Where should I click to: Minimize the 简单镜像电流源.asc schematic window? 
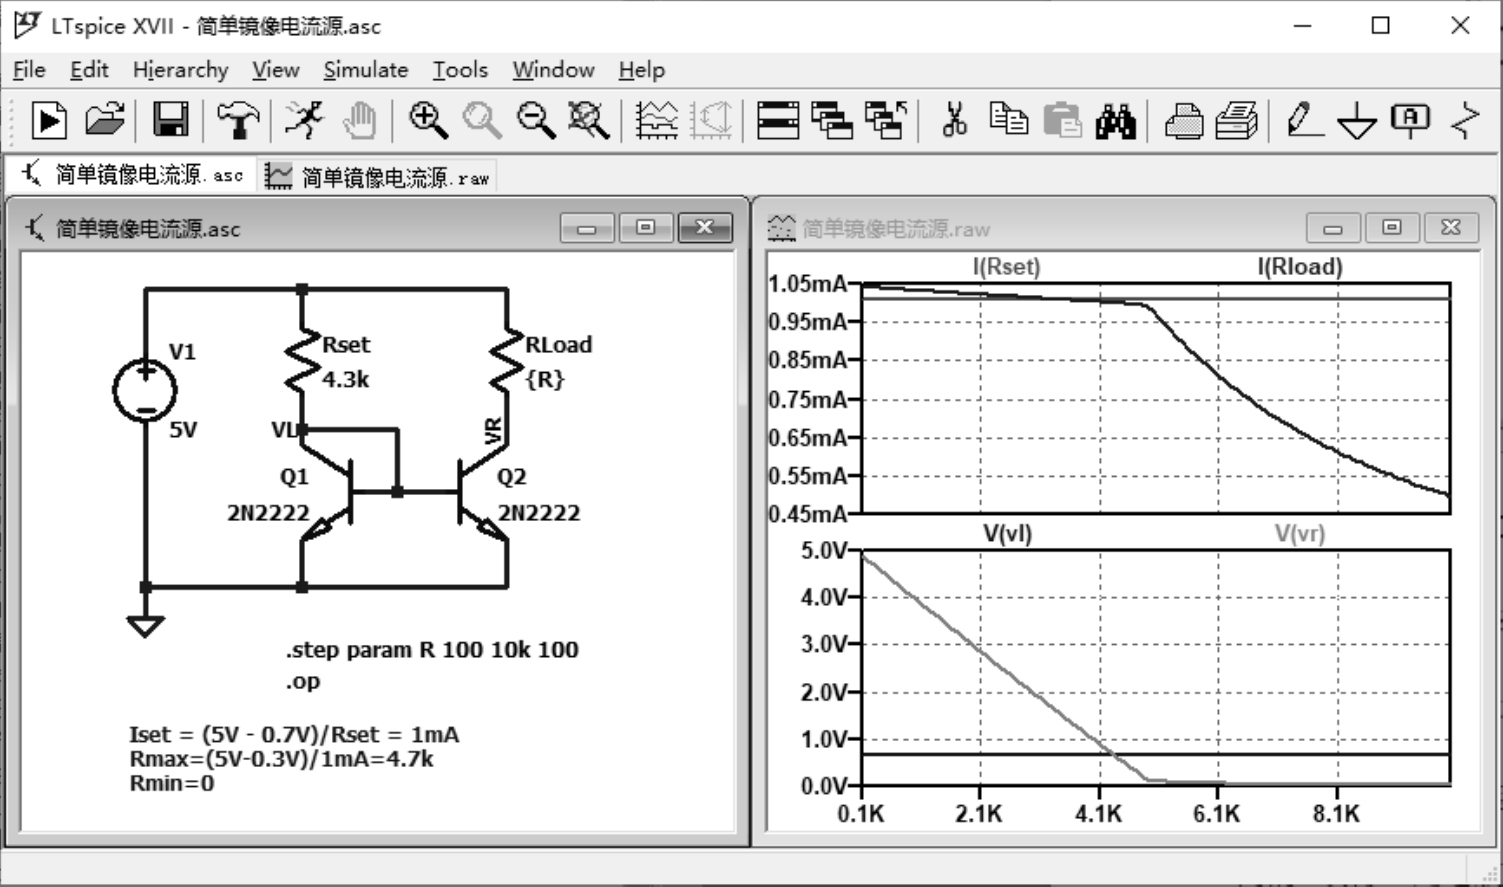point(587,228)
